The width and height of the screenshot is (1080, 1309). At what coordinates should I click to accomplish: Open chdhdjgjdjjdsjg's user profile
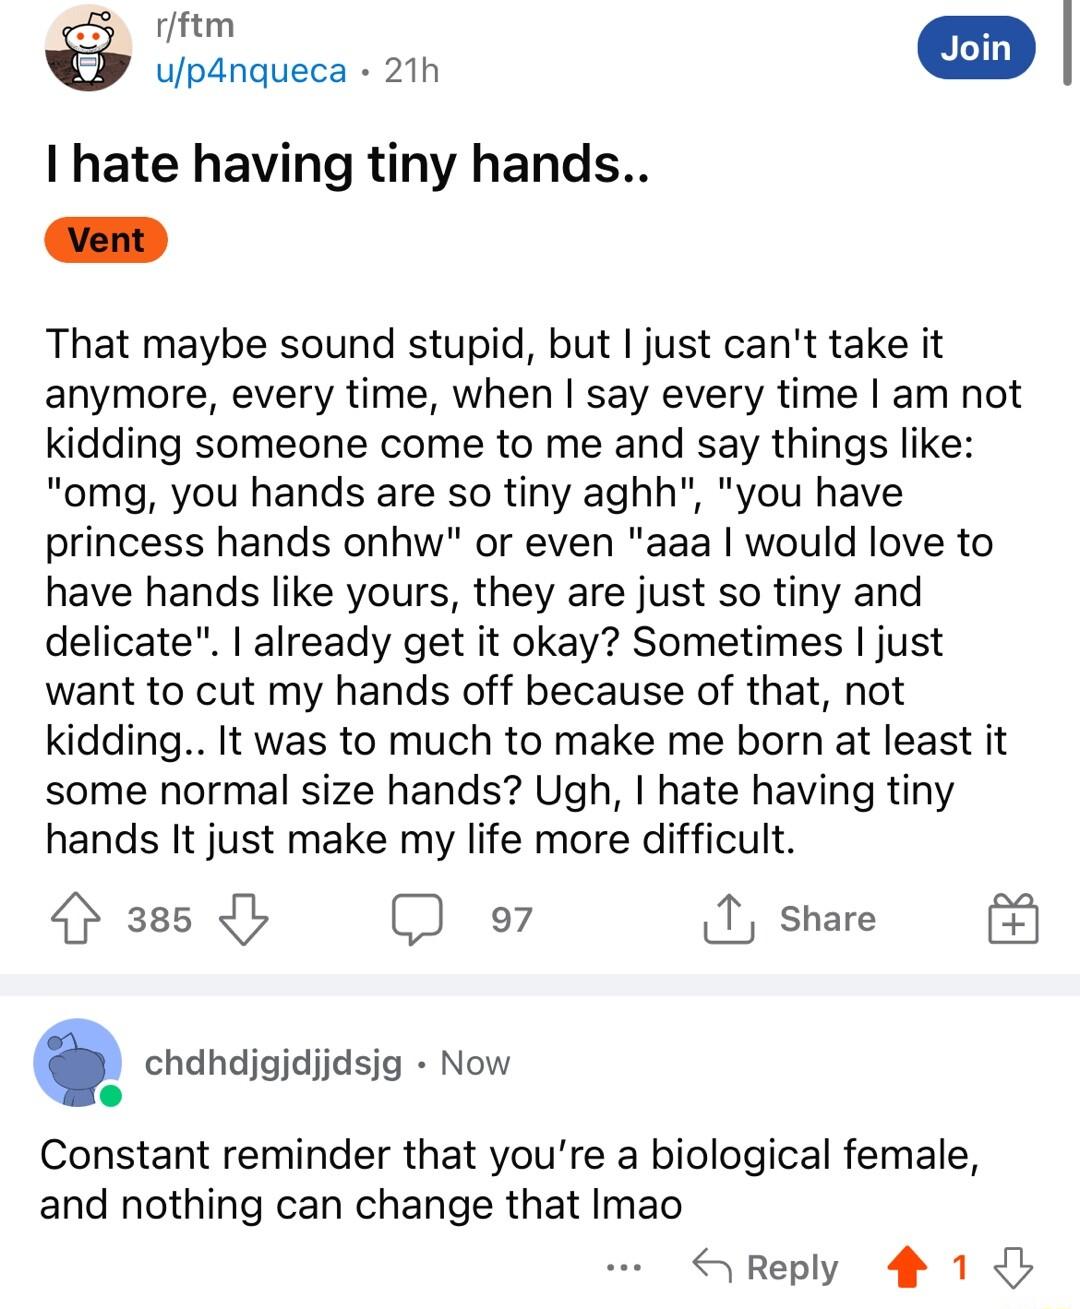coord(273,1063)
